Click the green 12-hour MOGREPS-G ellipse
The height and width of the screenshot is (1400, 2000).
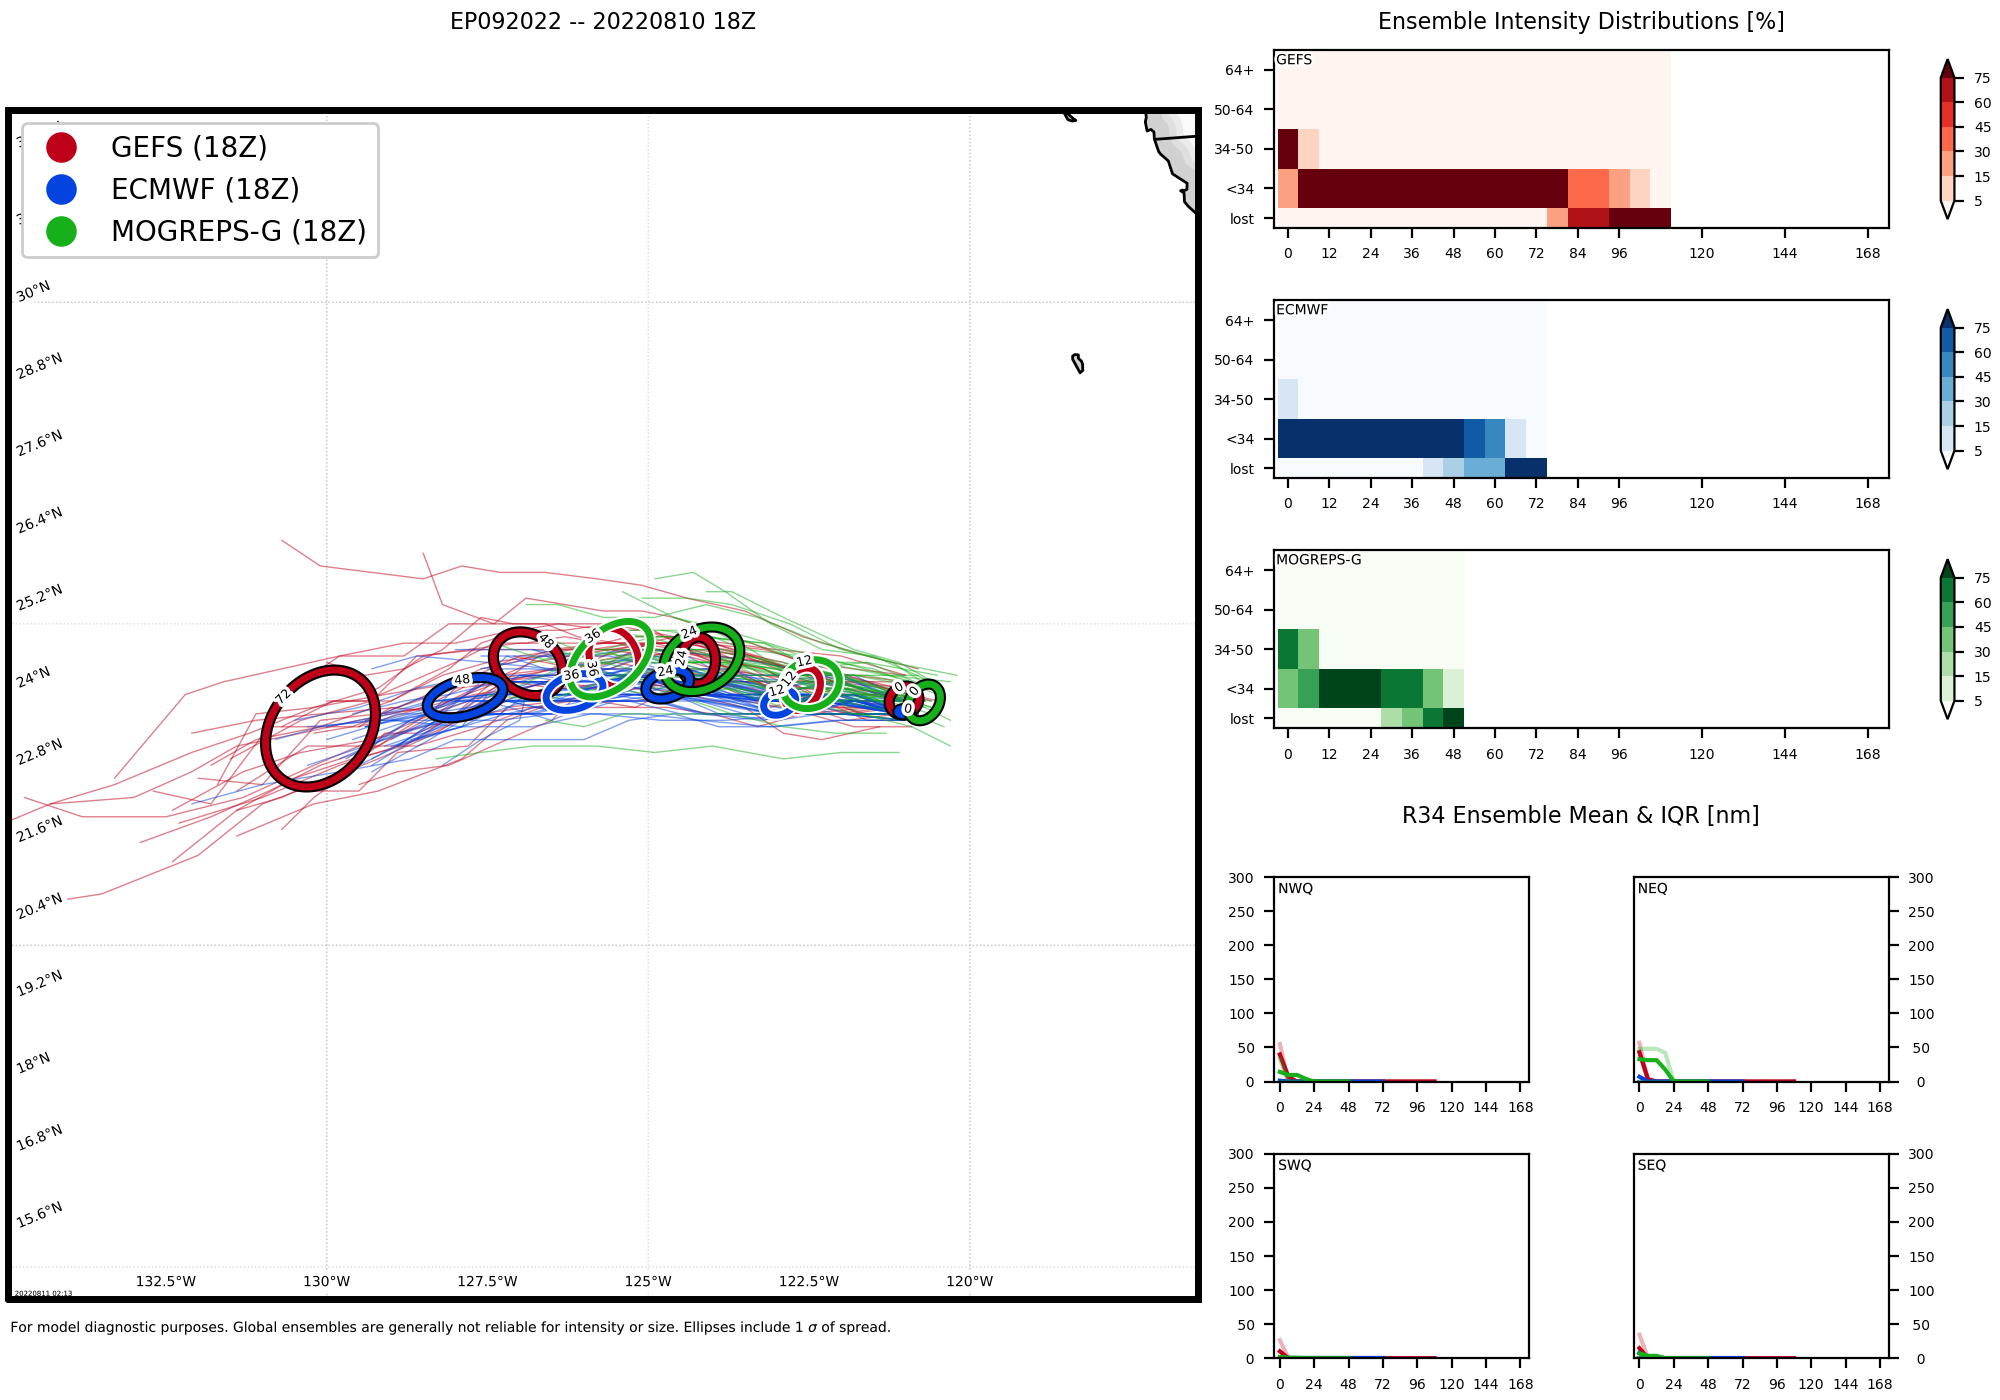click(838, 684)
